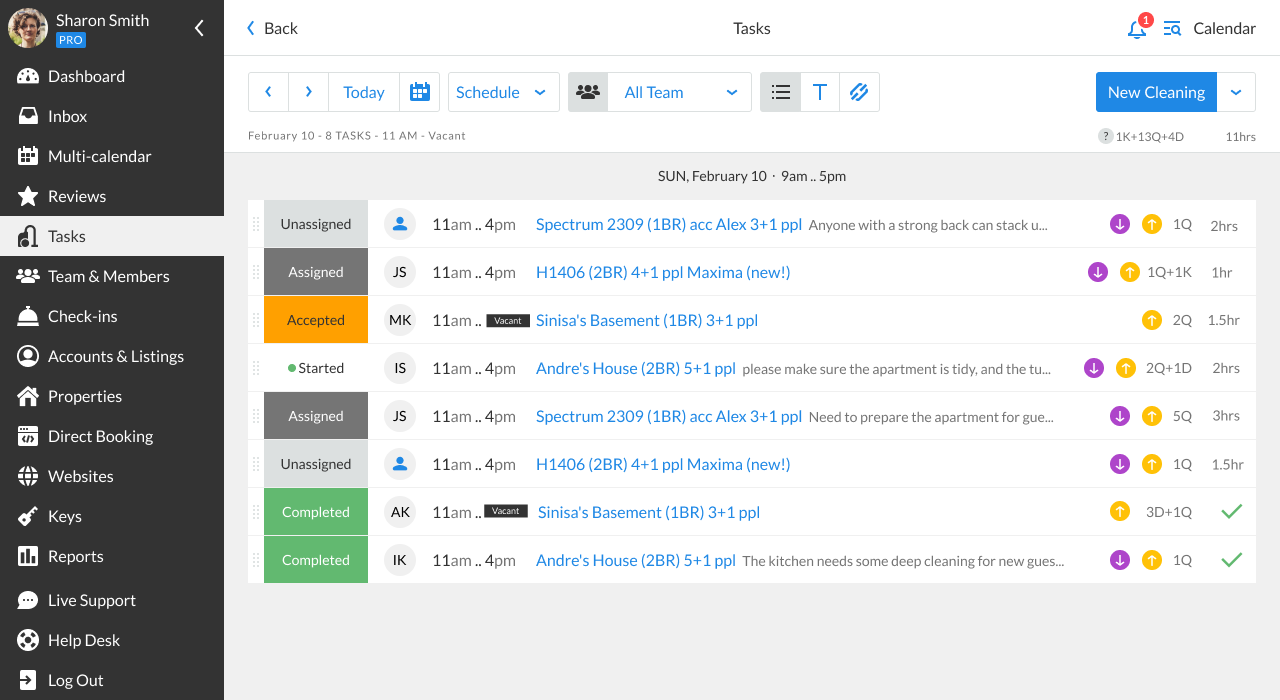Select the list view layout toggle
This screenshot has width=1280, height=700.
pyautogui.click(x=780, y=91)
